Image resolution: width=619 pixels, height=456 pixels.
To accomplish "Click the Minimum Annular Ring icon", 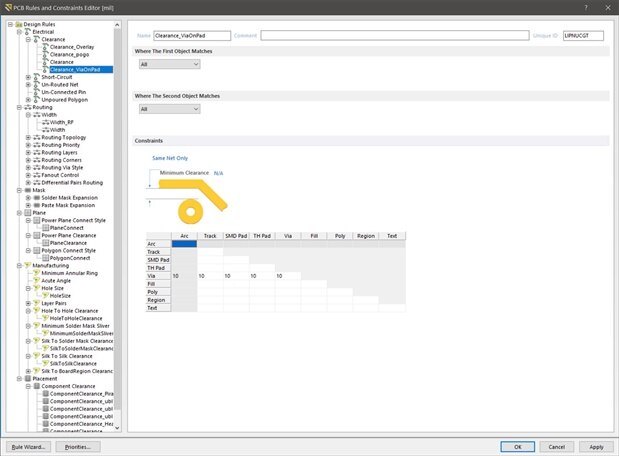I will (37, 273).
